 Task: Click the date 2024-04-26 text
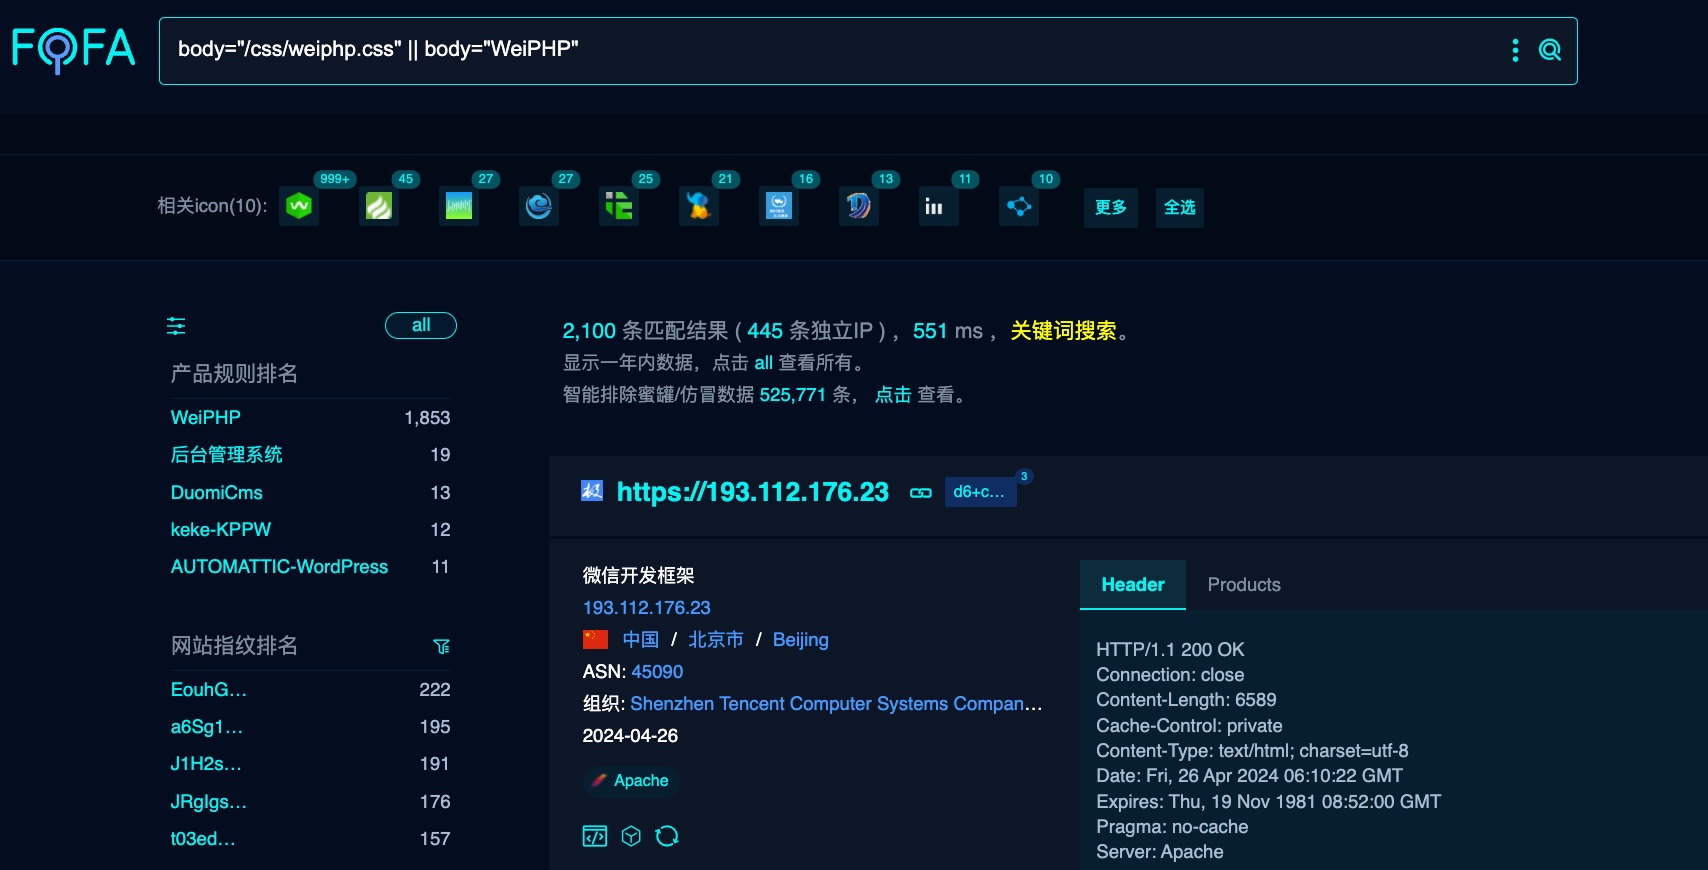[x=630, y=736]
